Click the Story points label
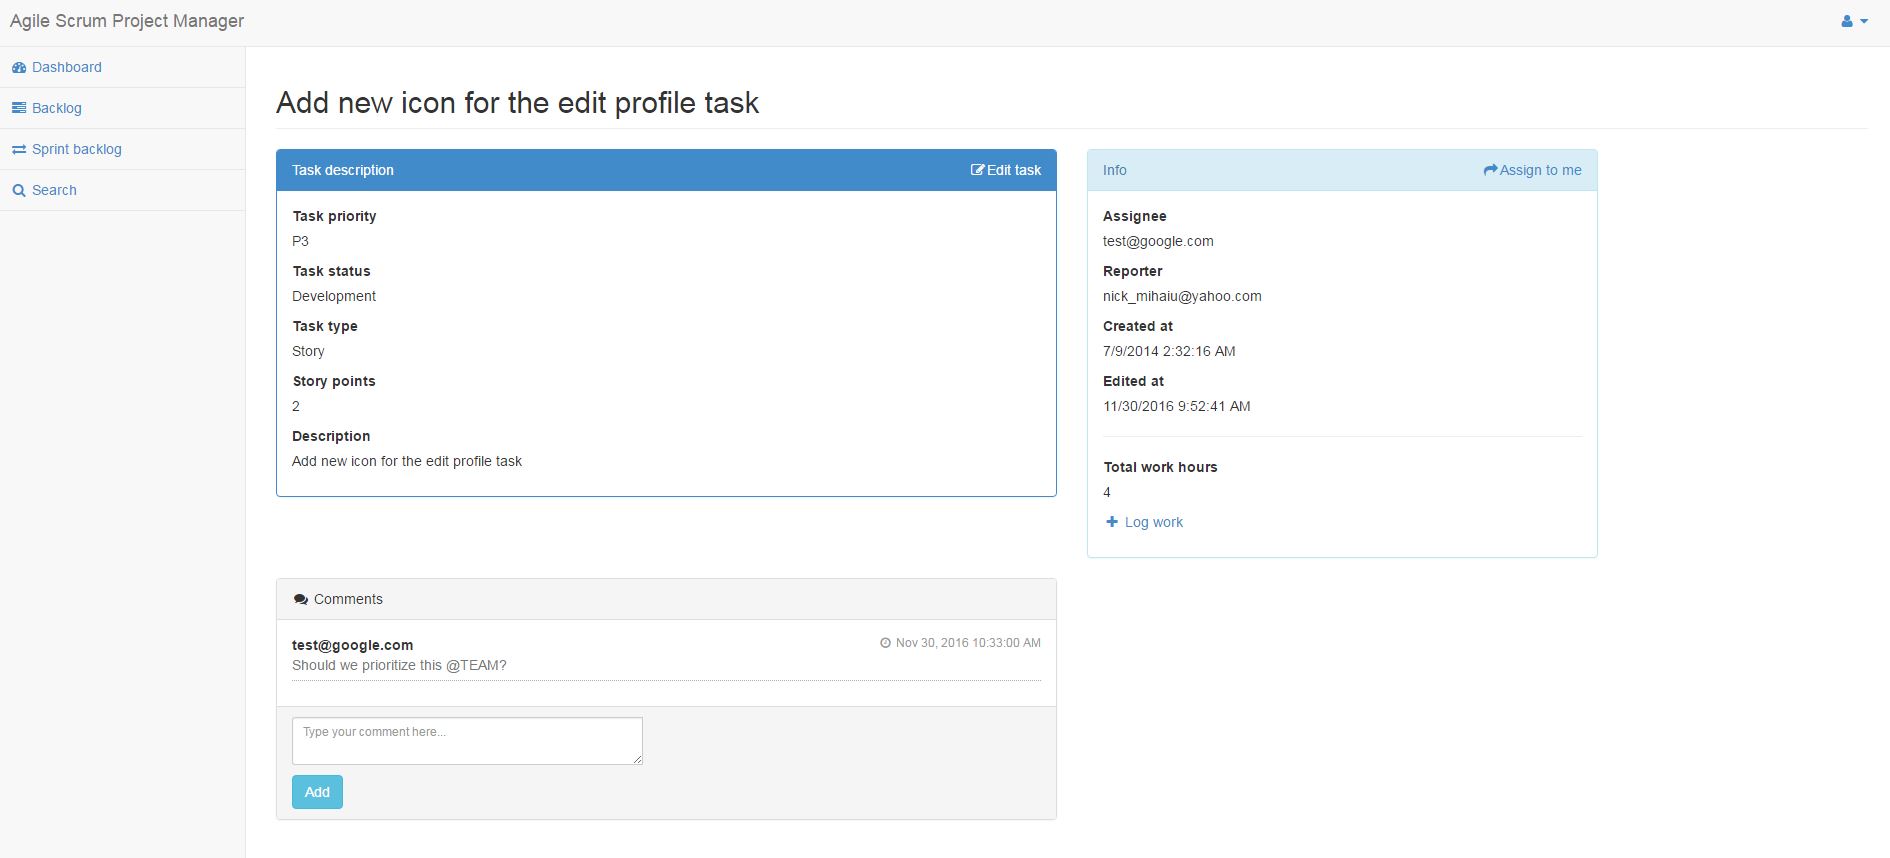The image size is (1890, 858). click(334, 381)
